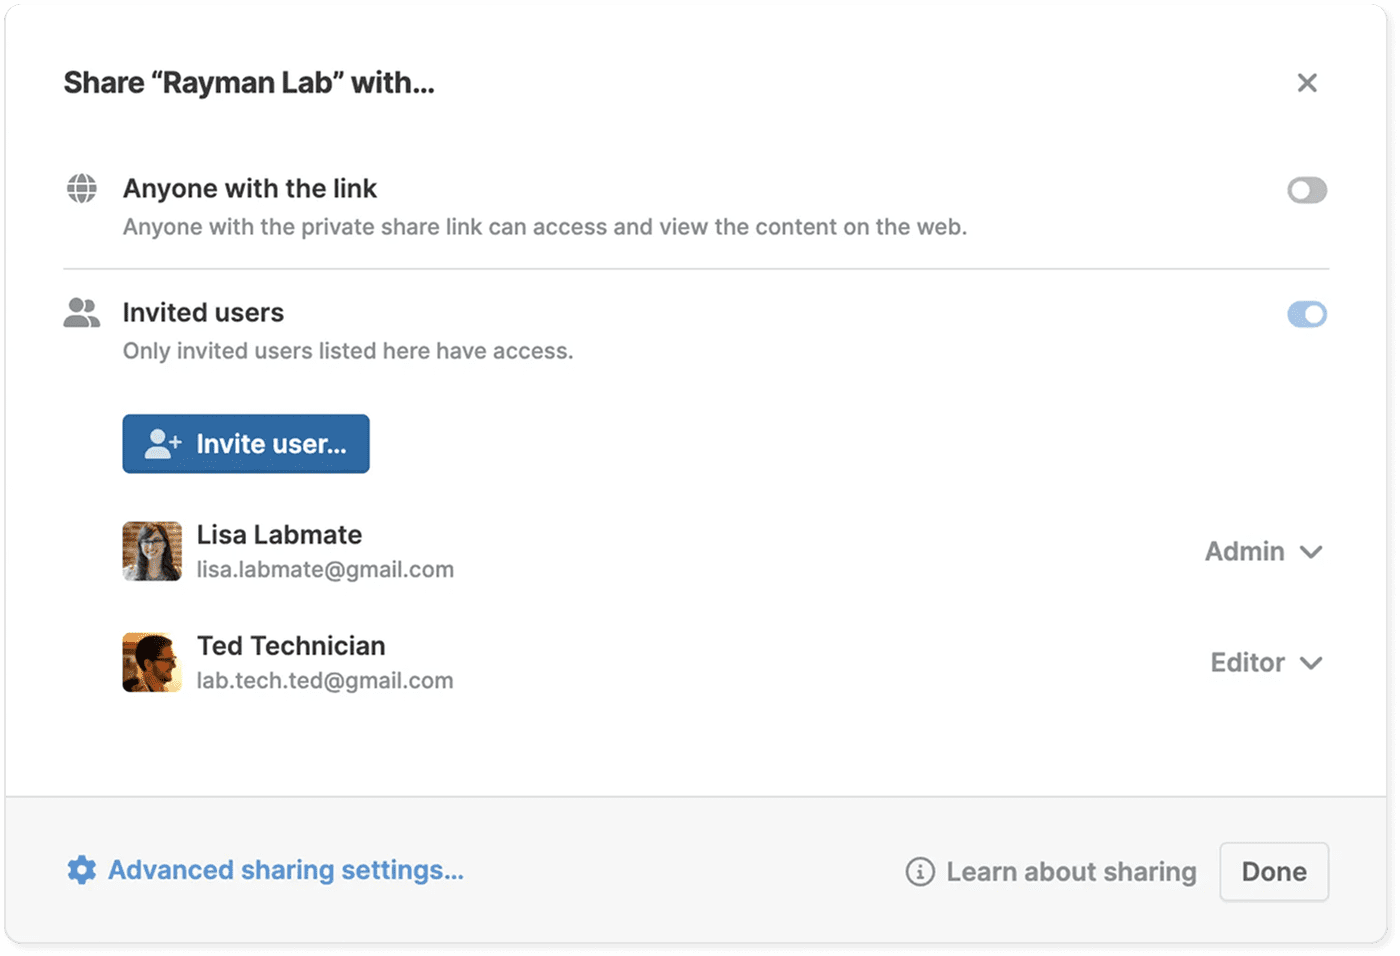Click the Invite user button

245,443
